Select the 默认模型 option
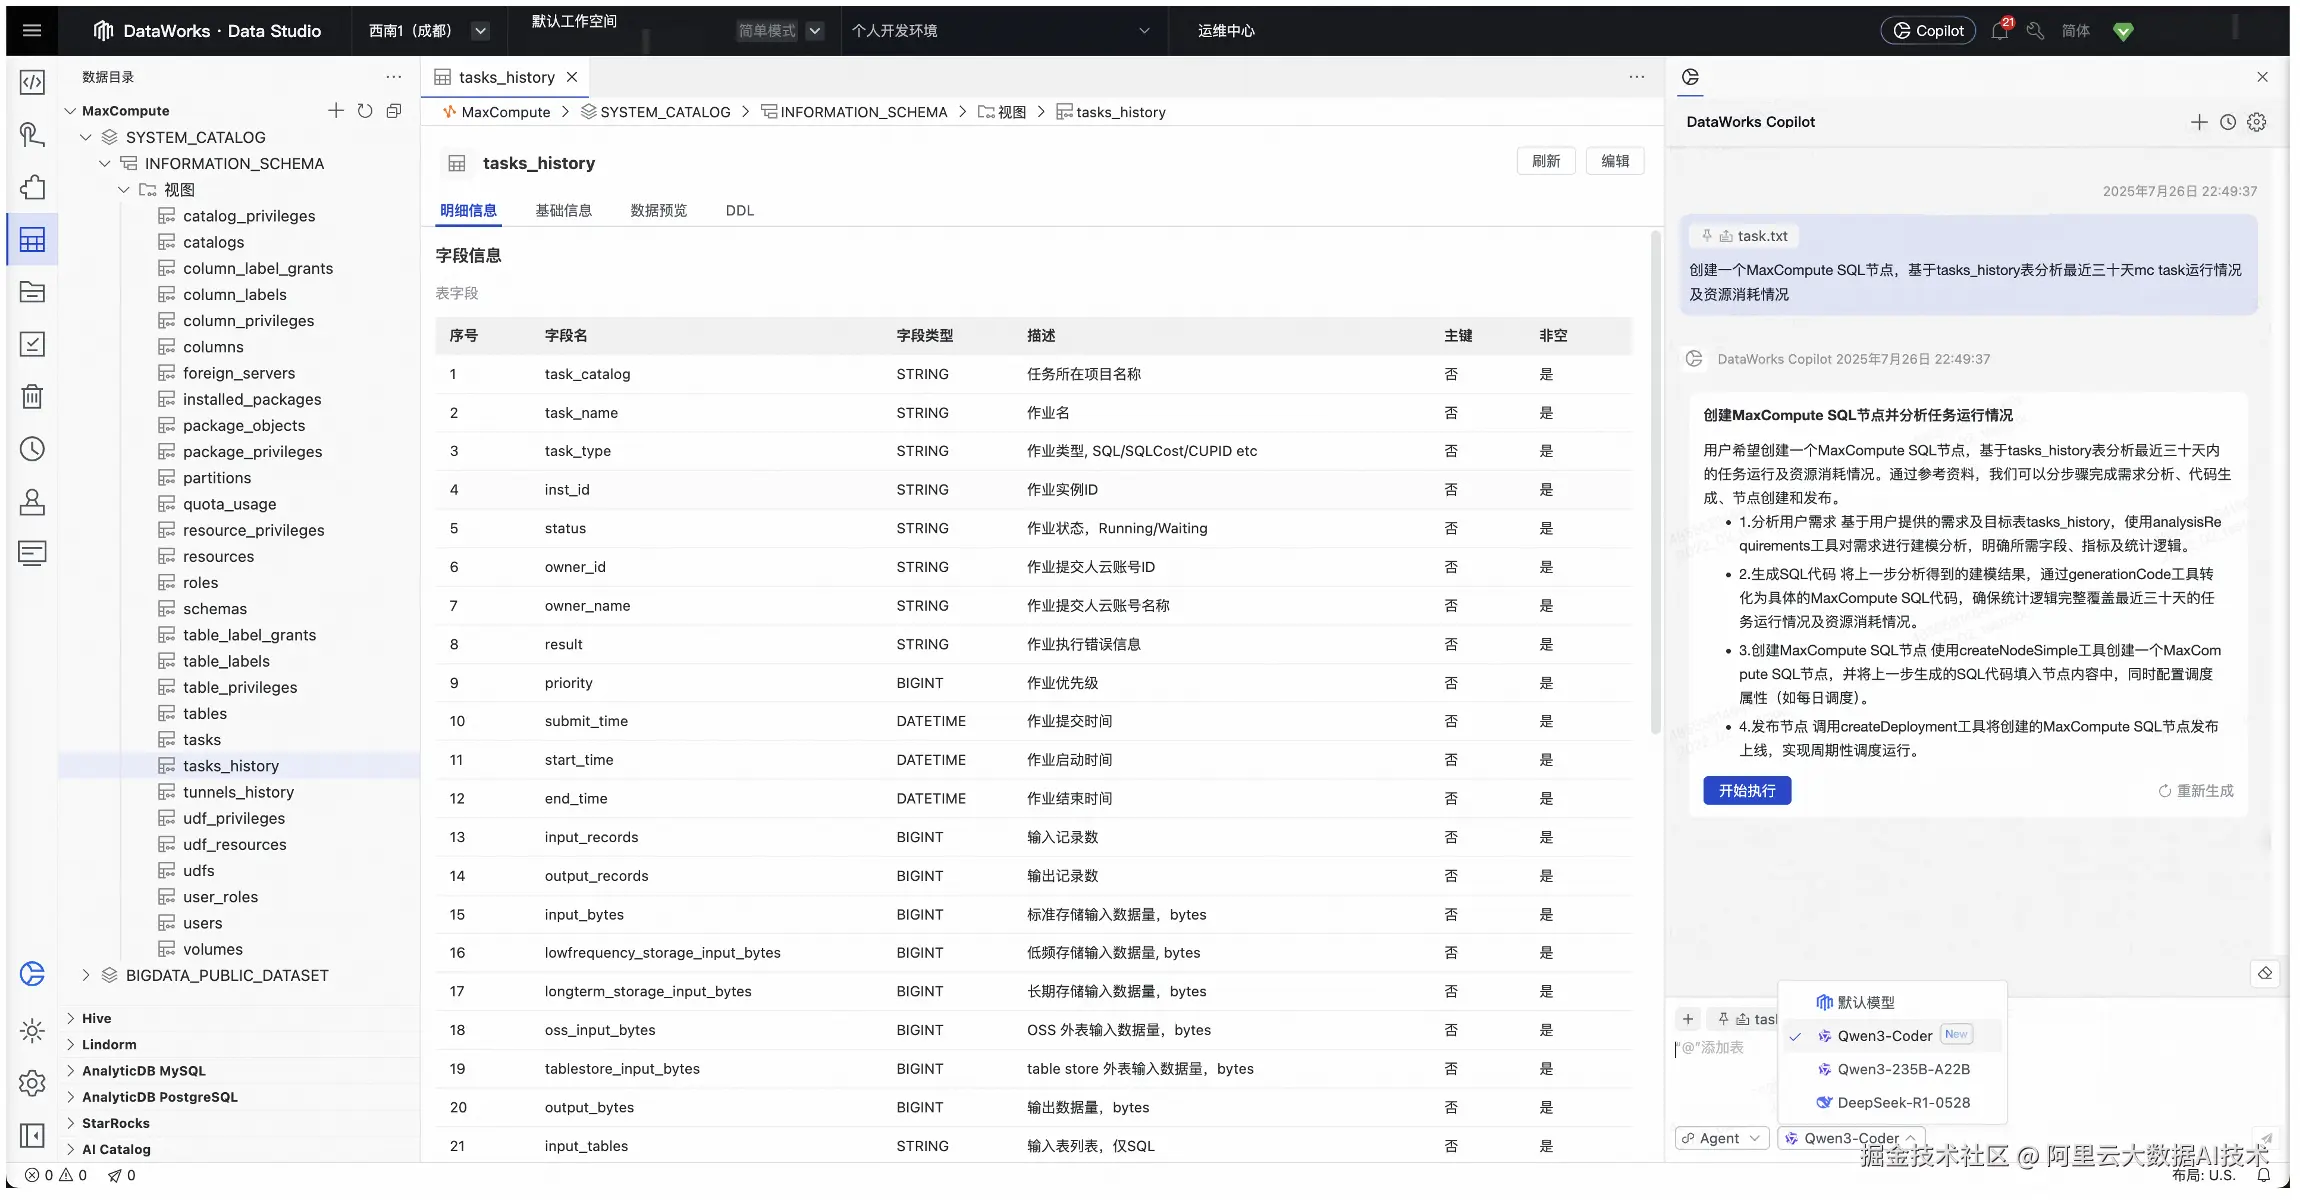The width and height of the screenshot is (2300, 1200). pos(1893,1002)
